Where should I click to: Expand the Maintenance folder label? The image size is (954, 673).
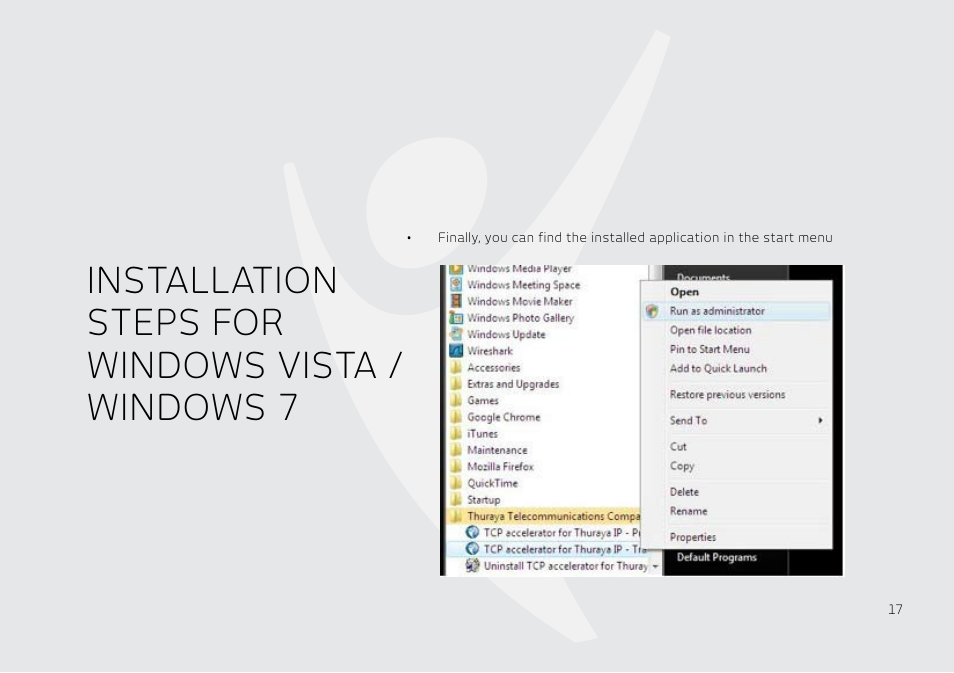[497, 450]
